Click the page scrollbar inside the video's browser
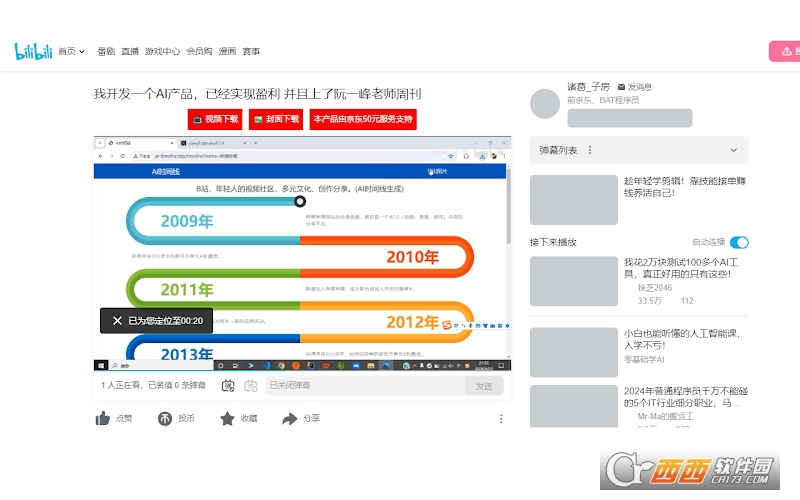The height and width of the screenshot is (500, 800). [x=508, y=204]
